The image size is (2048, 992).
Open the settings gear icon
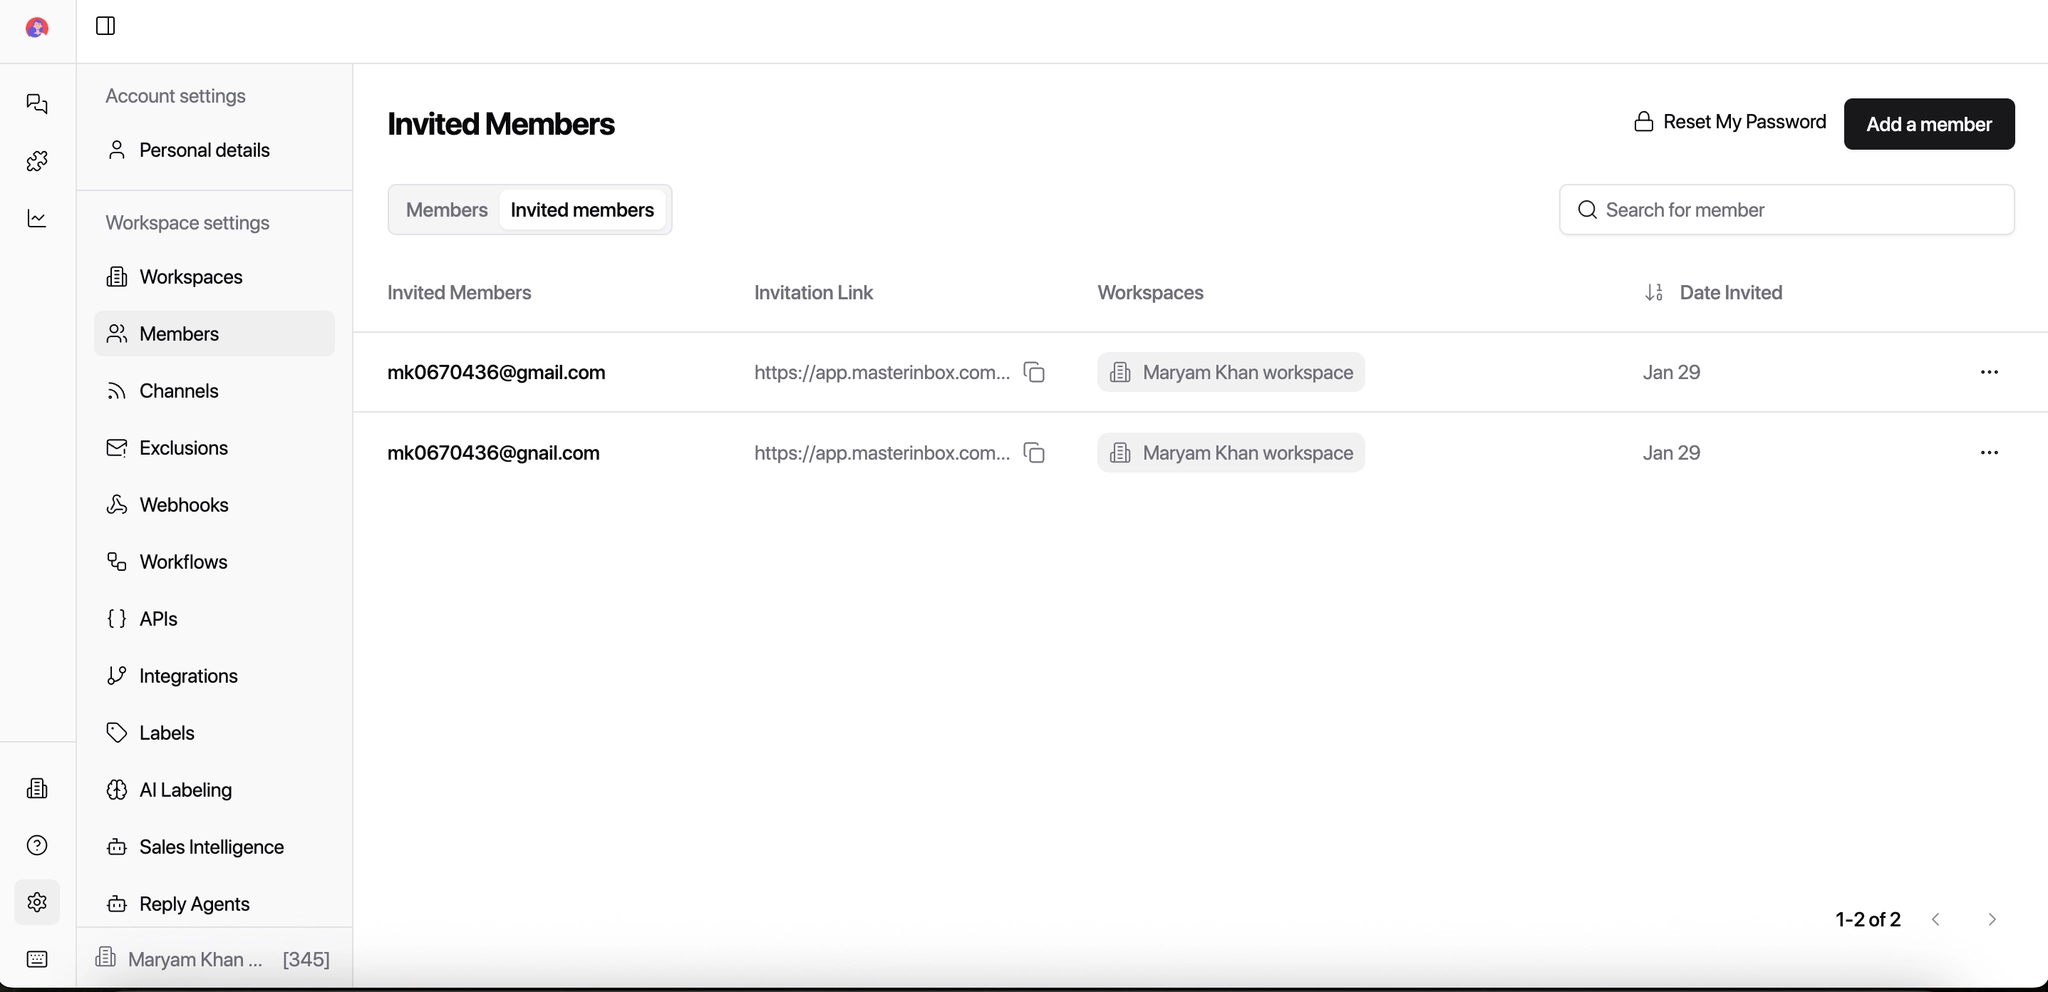tap(37, 902)
